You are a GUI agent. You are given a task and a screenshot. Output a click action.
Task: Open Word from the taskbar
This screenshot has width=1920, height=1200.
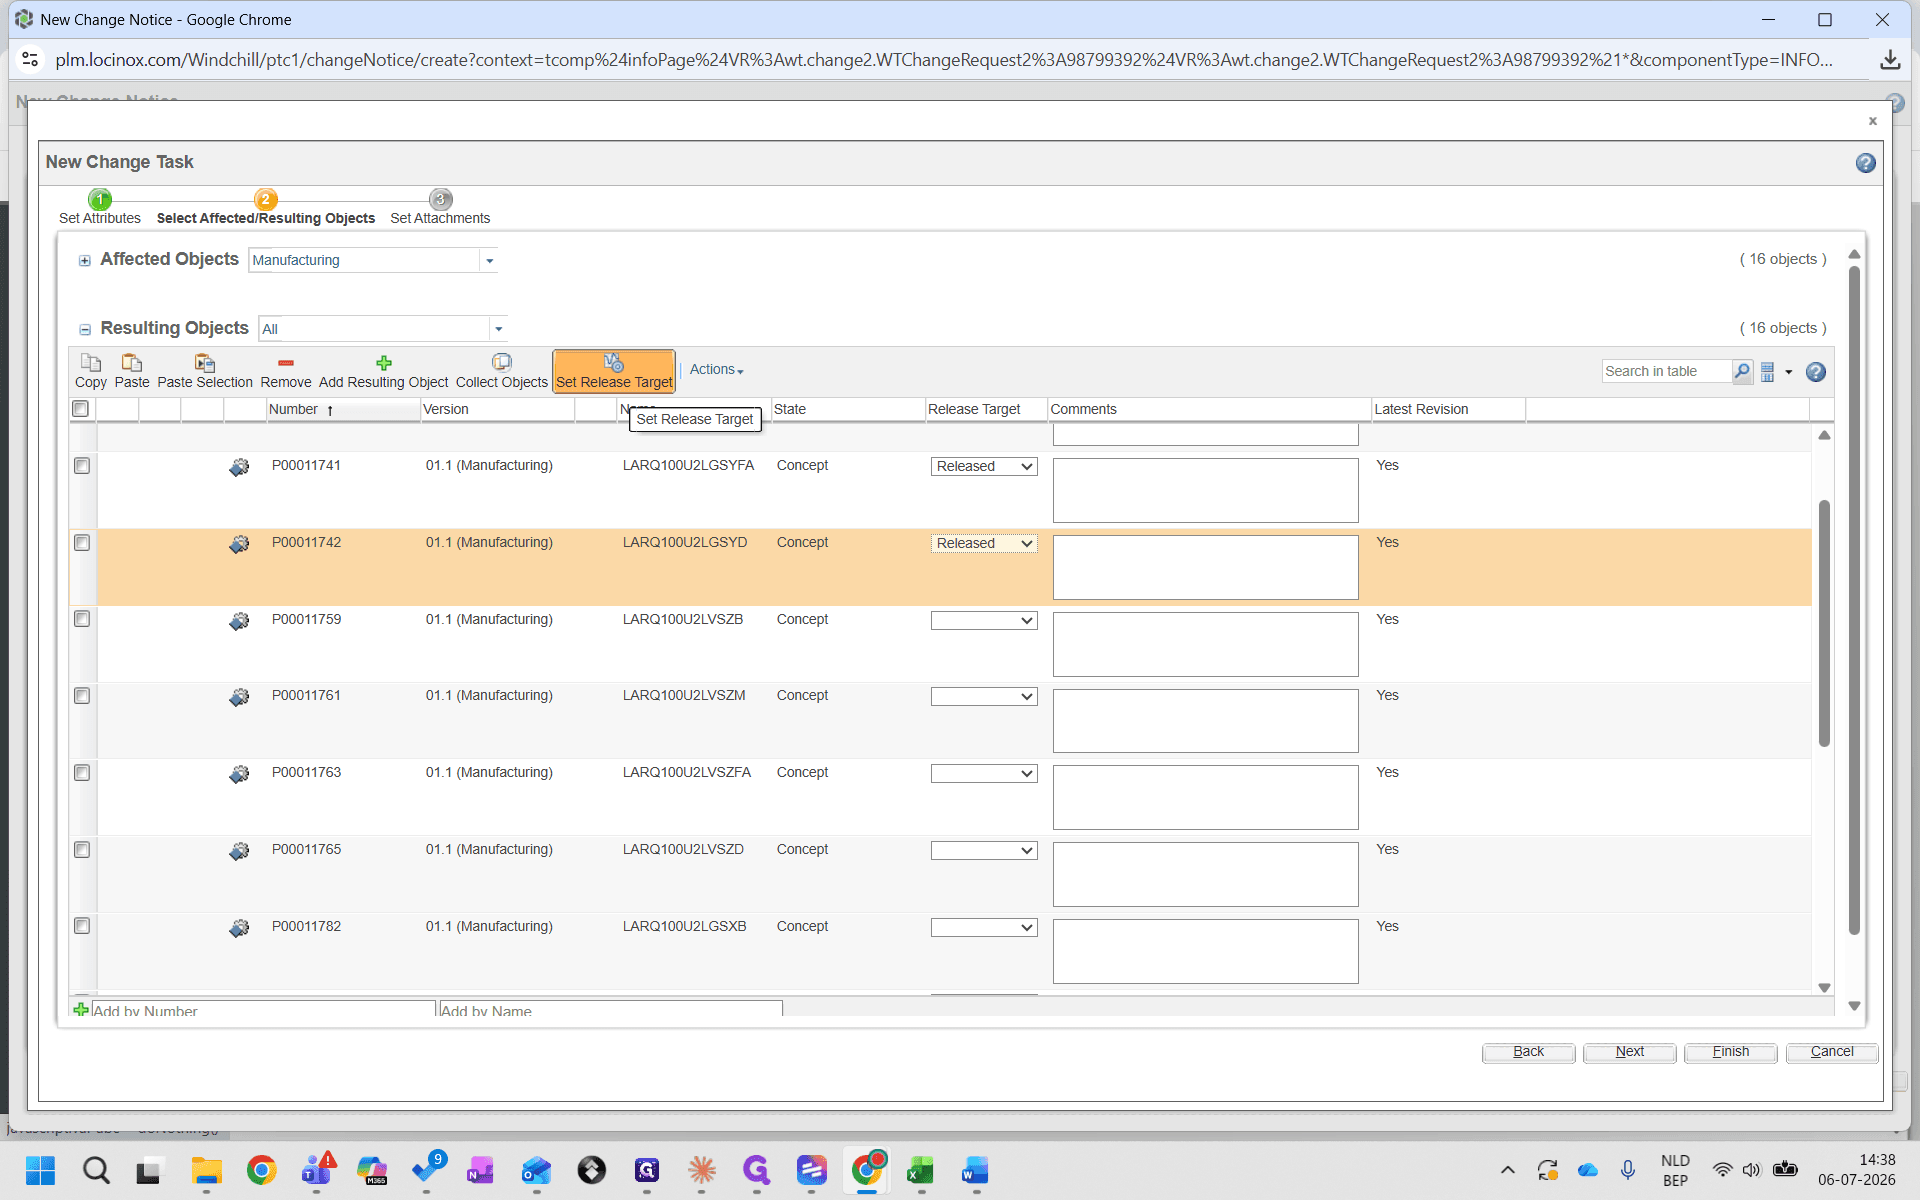(975, 1170)
